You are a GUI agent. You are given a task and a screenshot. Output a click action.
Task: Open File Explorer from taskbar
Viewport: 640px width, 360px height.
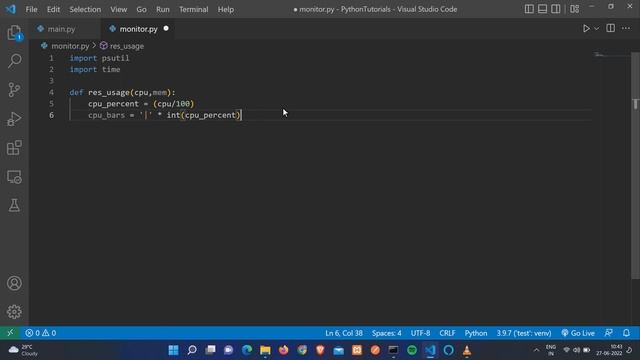point(265,350)
